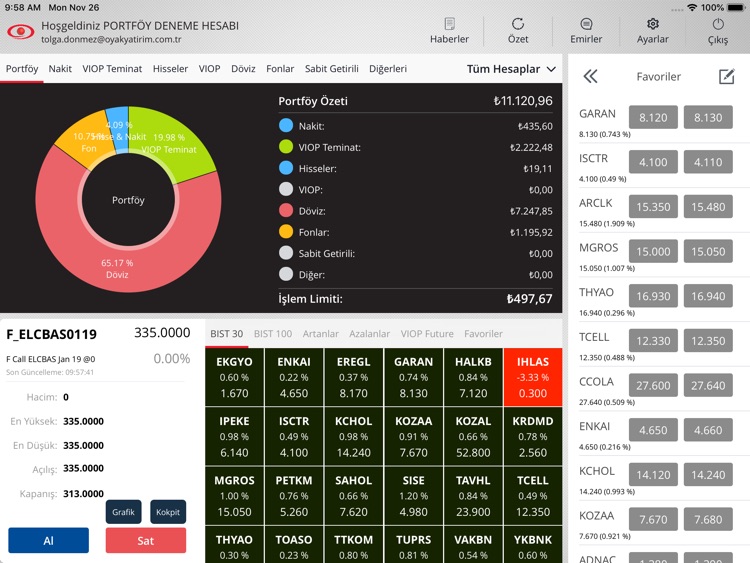Click the İşlem Limiti value ₺497,67
The image size is (750, 563).
click(529, 299)
